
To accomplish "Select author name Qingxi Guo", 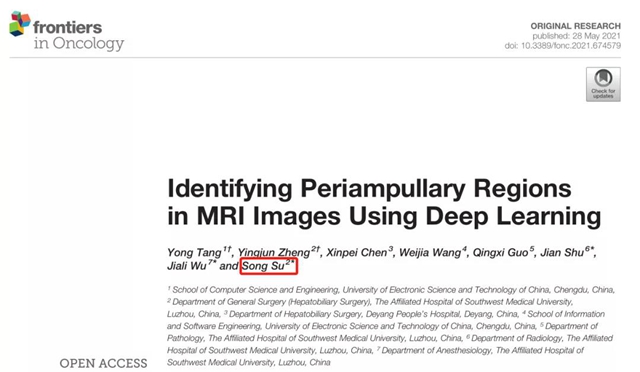I will pos(500,253).
